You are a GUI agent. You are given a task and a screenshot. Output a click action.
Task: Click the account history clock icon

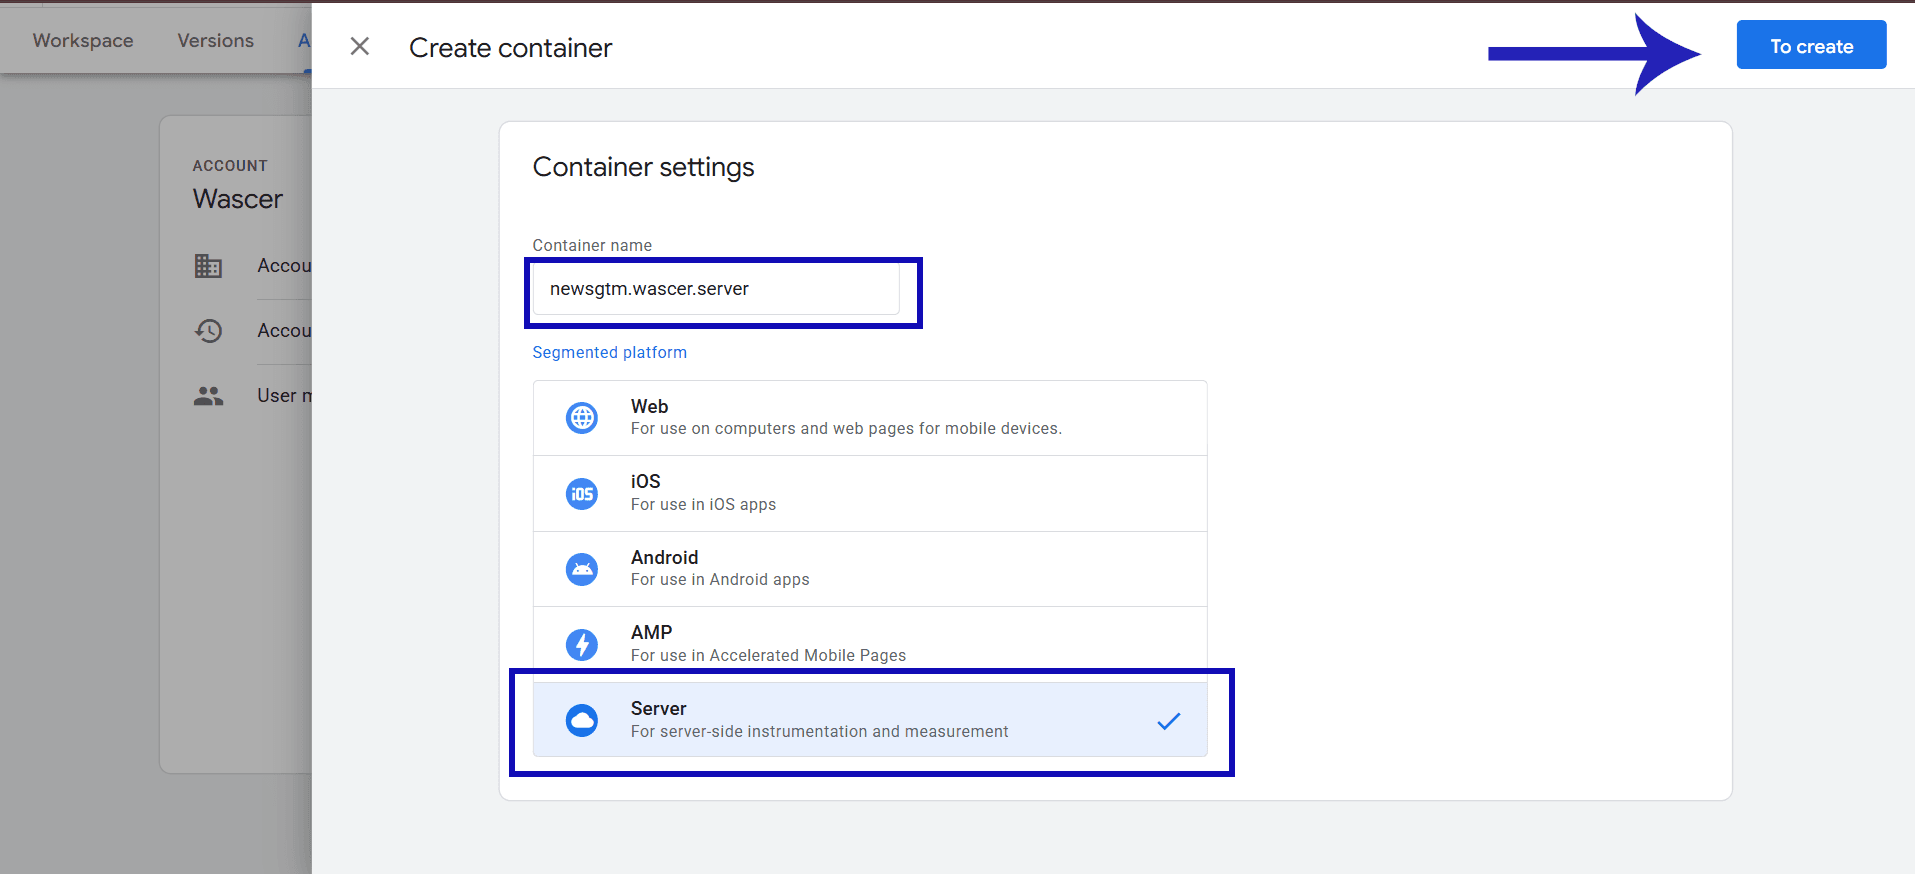pyautogui.click(x=208, y=331)
